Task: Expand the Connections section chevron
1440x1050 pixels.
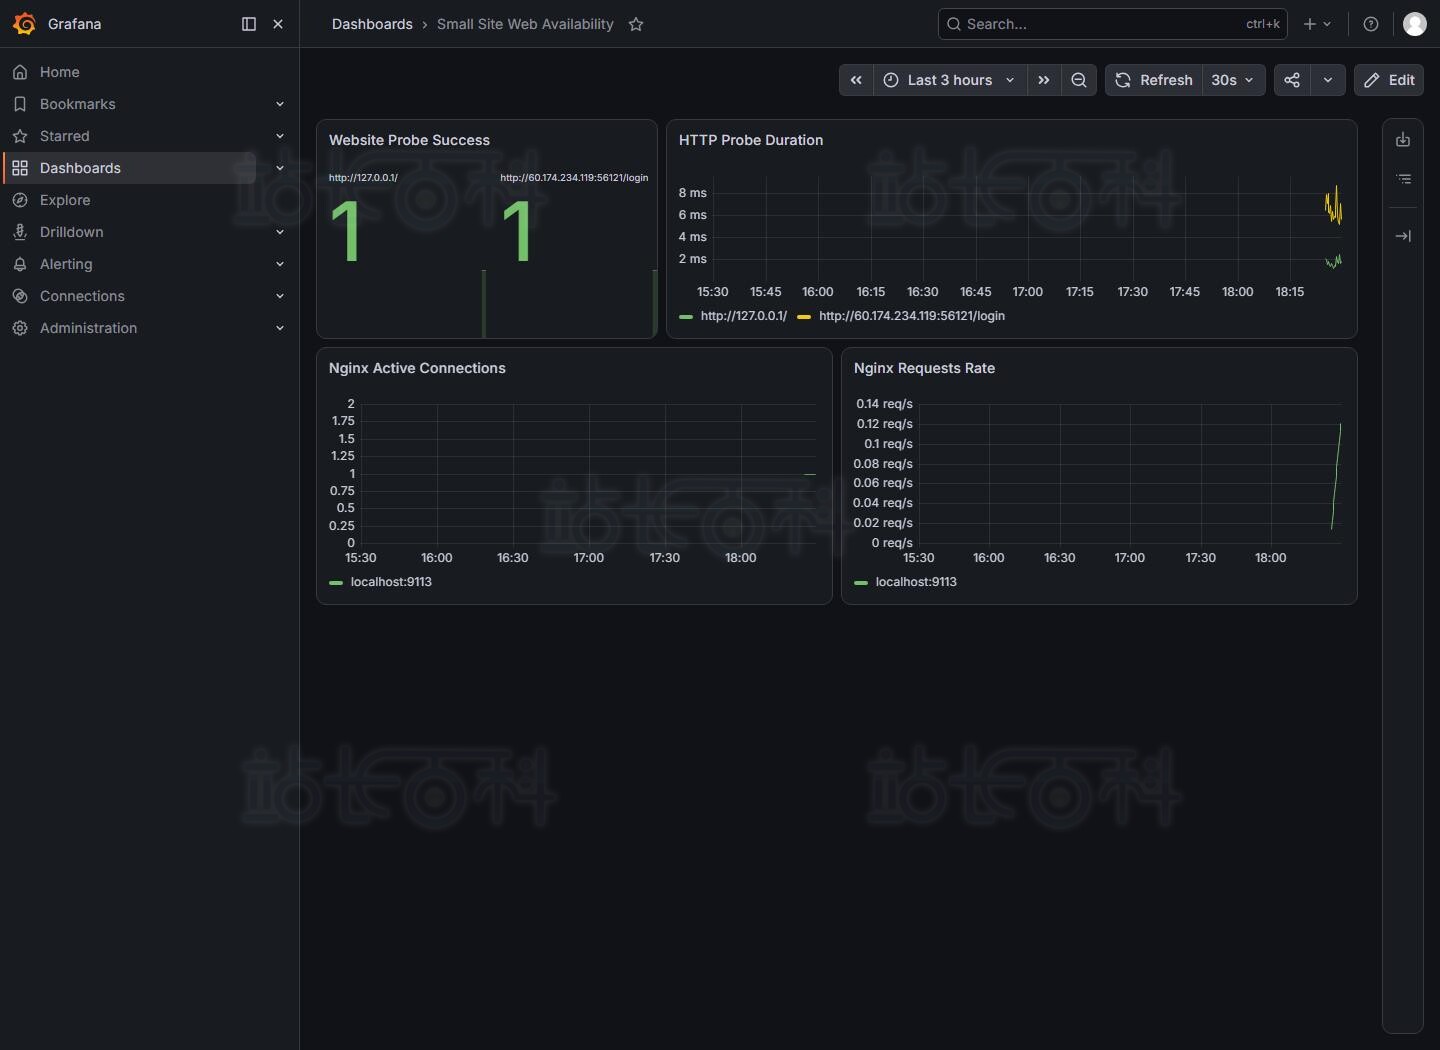Action: [x=280, y=296]
